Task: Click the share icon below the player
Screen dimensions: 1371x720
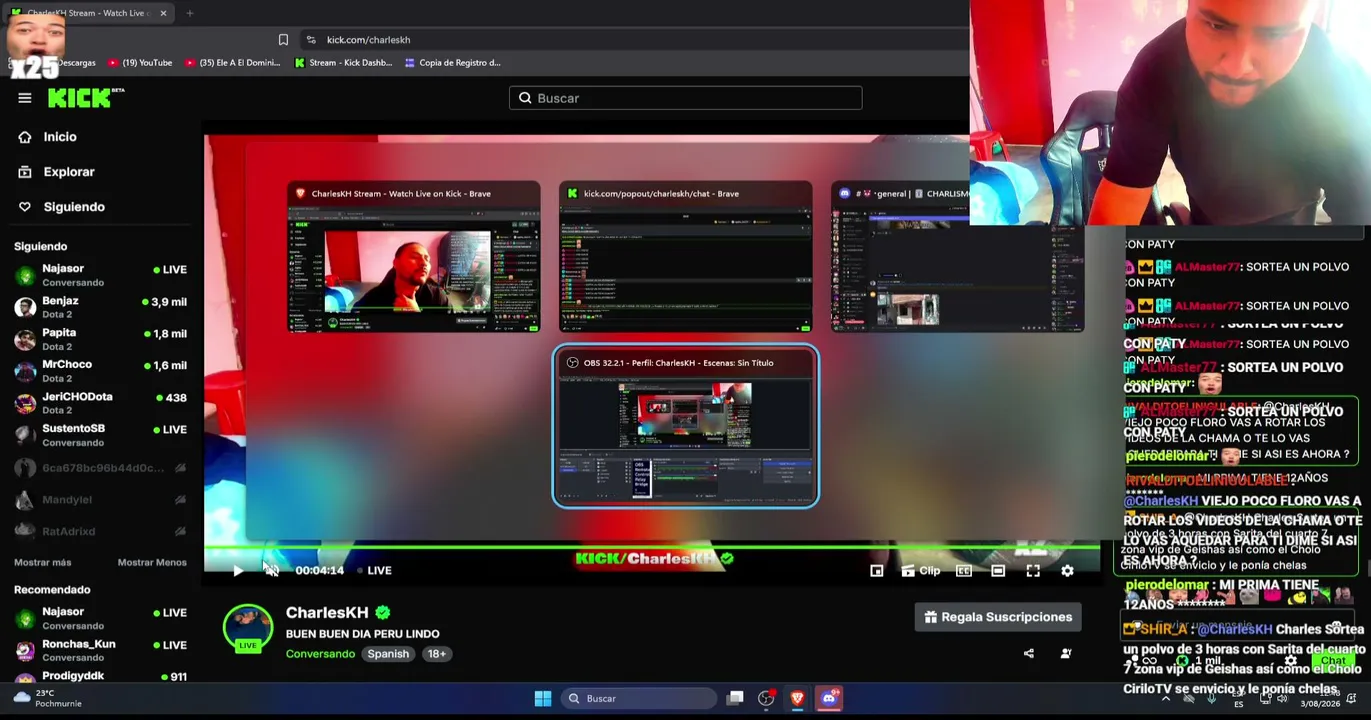Action: 1029,654
